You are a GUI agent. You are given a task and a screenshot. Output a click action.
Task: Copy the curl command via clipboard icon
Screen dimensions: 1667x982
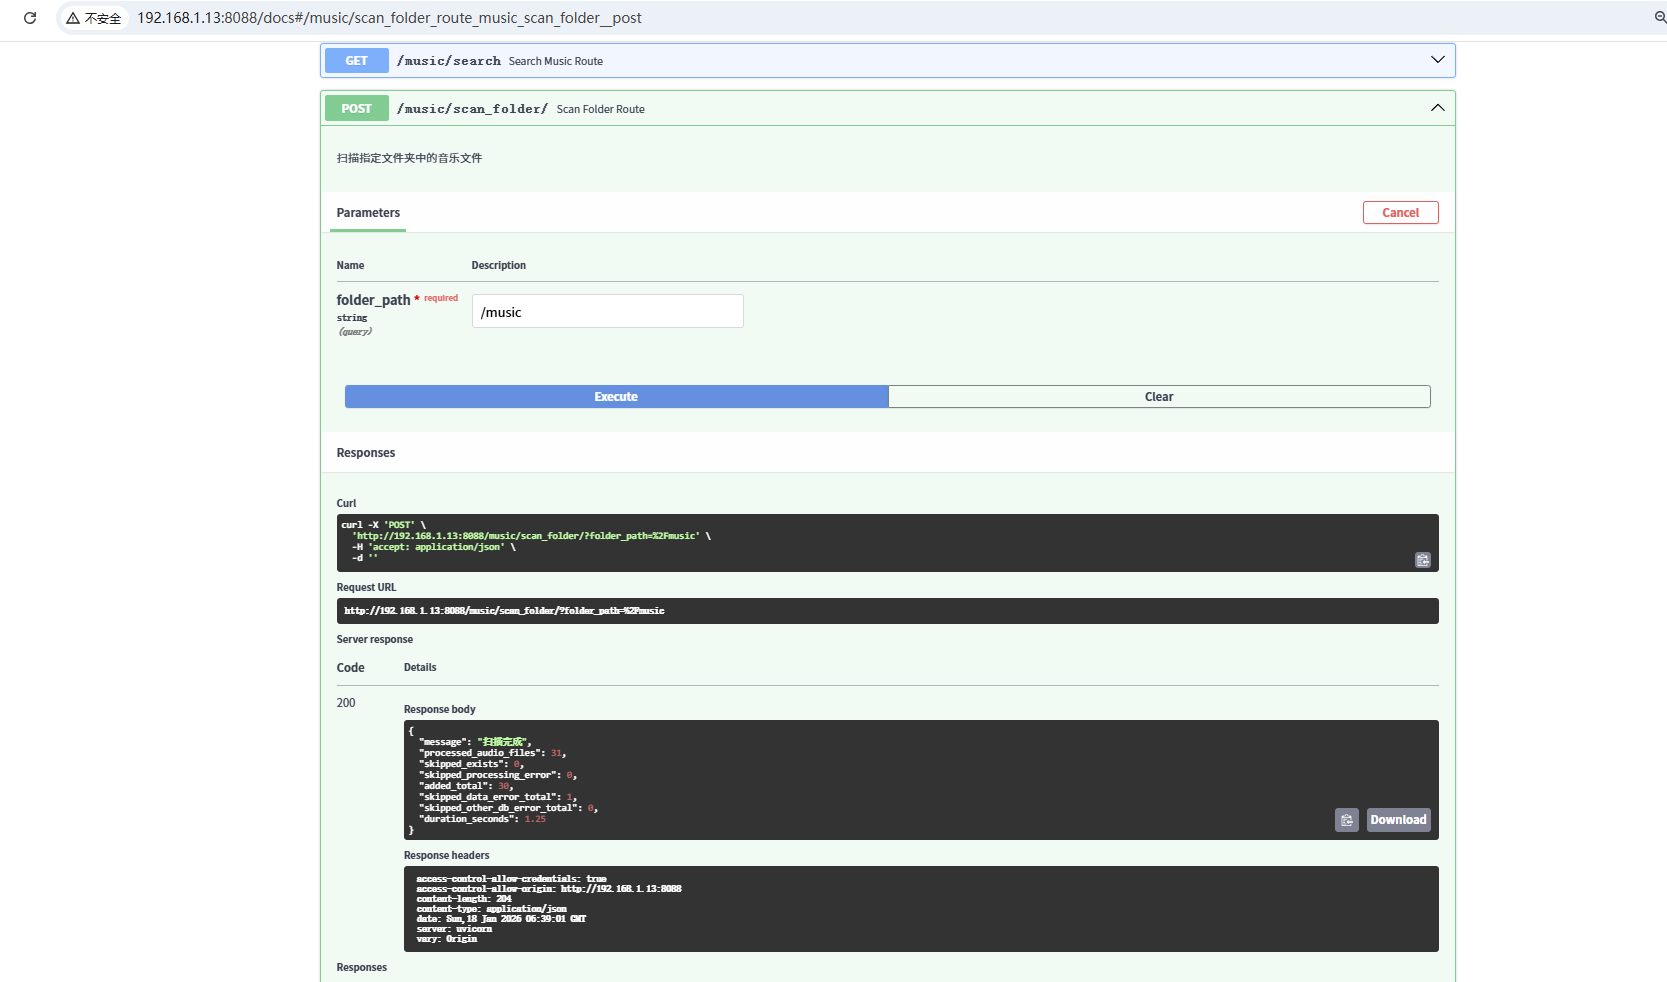(1422, 560)
